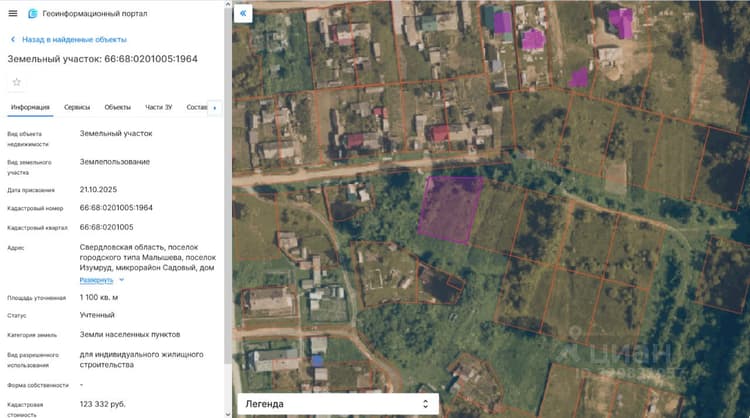750x418 pixels.
Task: Click cadastral quarter 66:68:0201005
Action: click(x=107, y=227)
